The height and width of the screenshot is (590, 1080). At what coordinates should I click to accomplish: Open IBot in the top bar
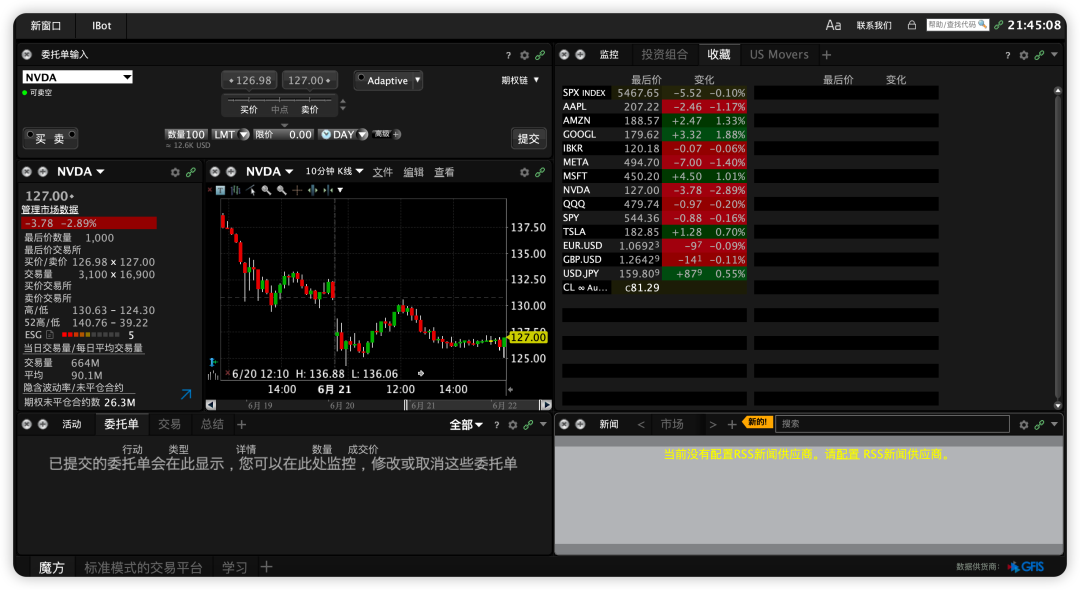tap(102, 25)
